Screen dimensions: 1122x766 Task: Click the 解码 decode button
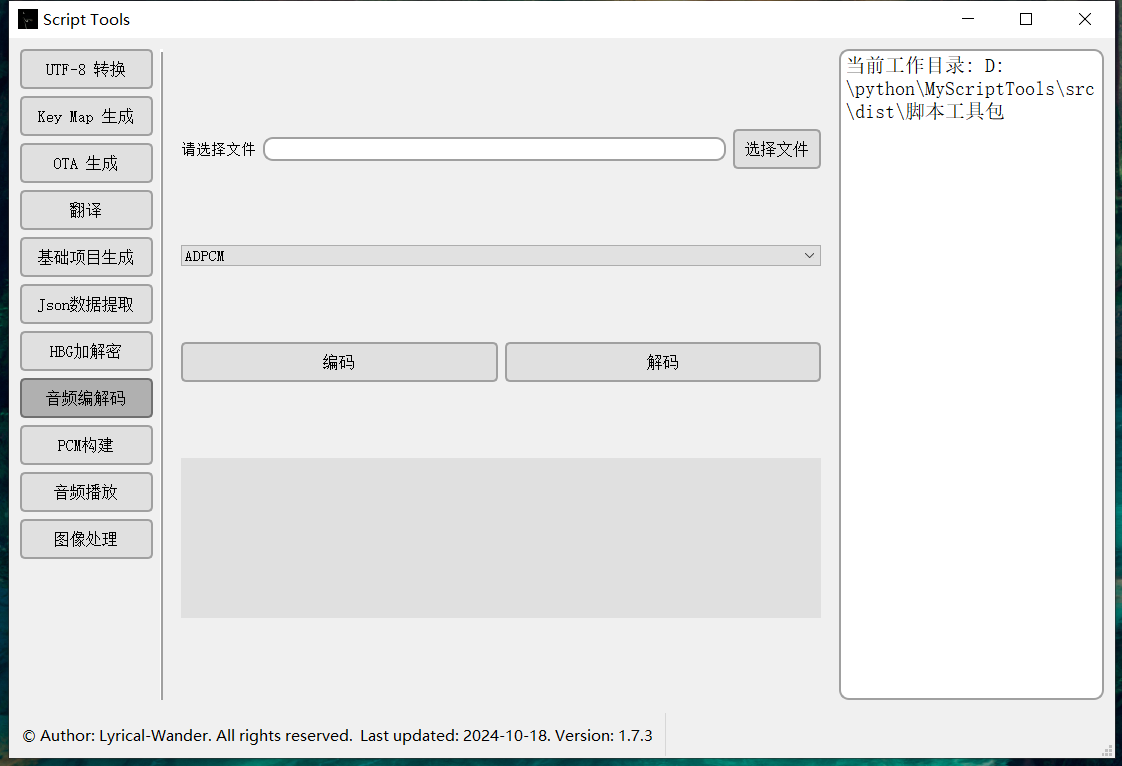click(x=663, y=362)
